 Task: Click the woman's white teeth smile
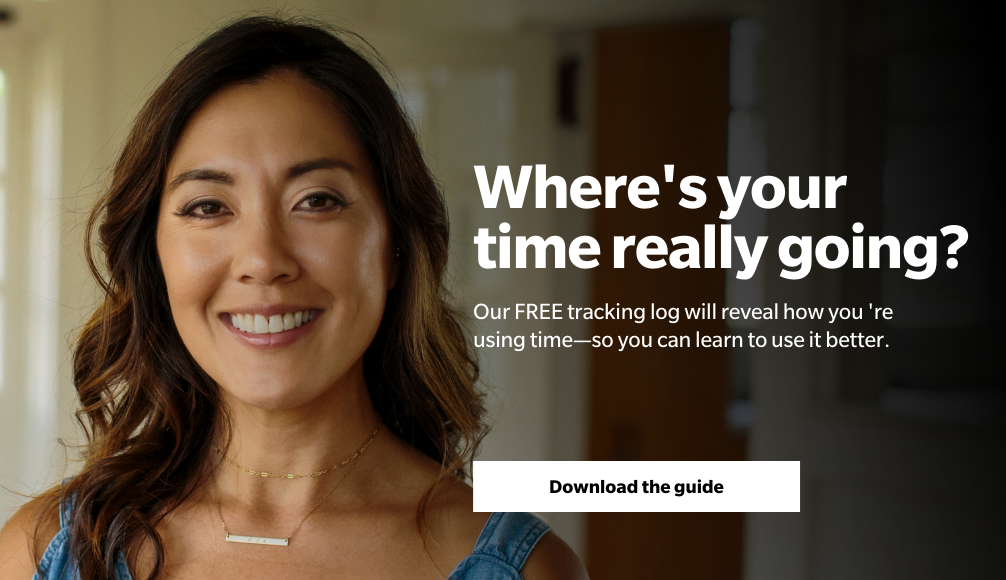(x=271, y=321)
